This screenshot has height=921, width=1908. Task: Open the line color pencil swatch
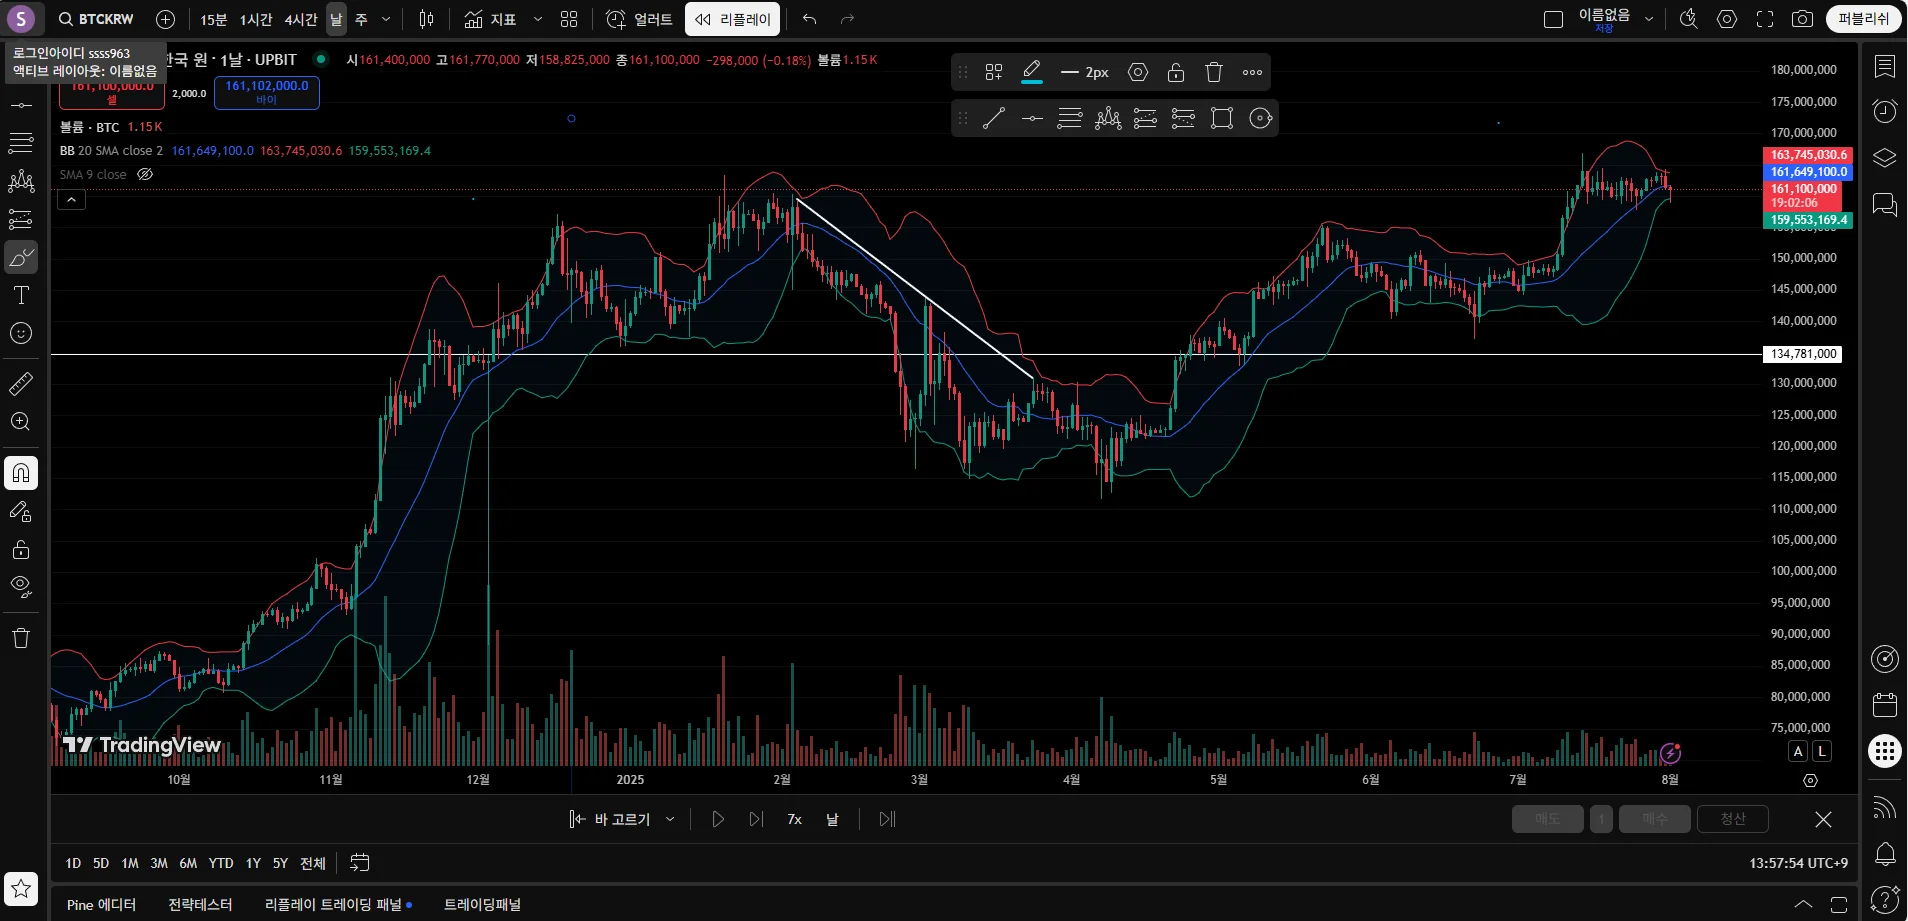(x=1032, y=72)
